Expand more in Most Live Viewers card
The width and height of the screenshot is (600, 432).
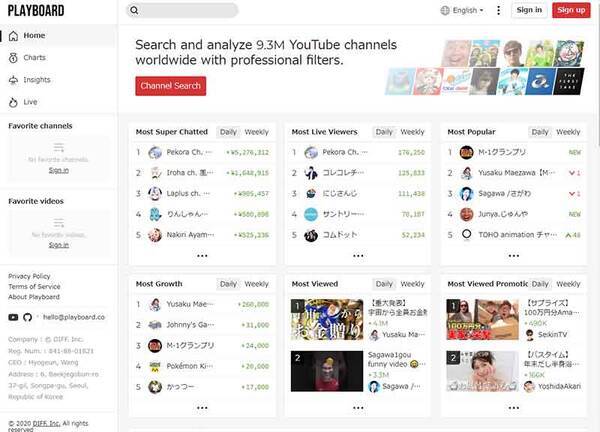click(x=358, y=256)
